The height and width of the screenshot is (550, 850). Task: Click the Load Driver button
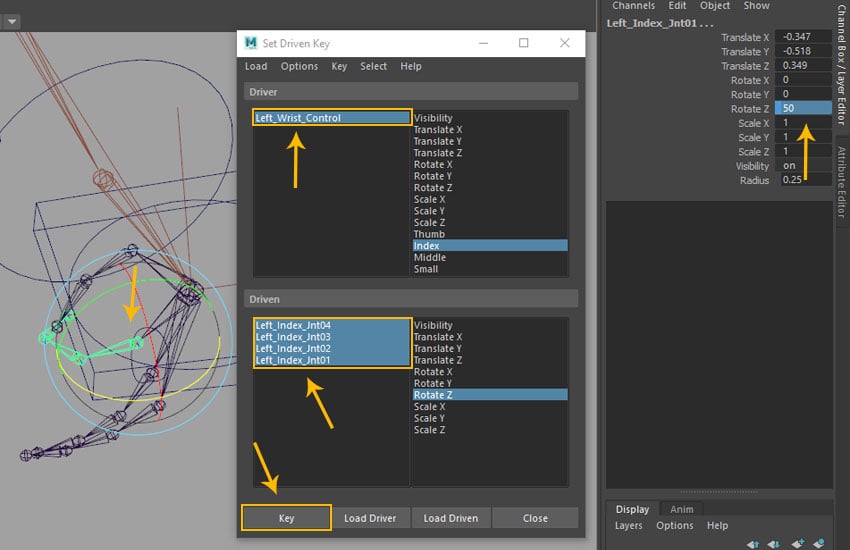[x=370, y=518]
